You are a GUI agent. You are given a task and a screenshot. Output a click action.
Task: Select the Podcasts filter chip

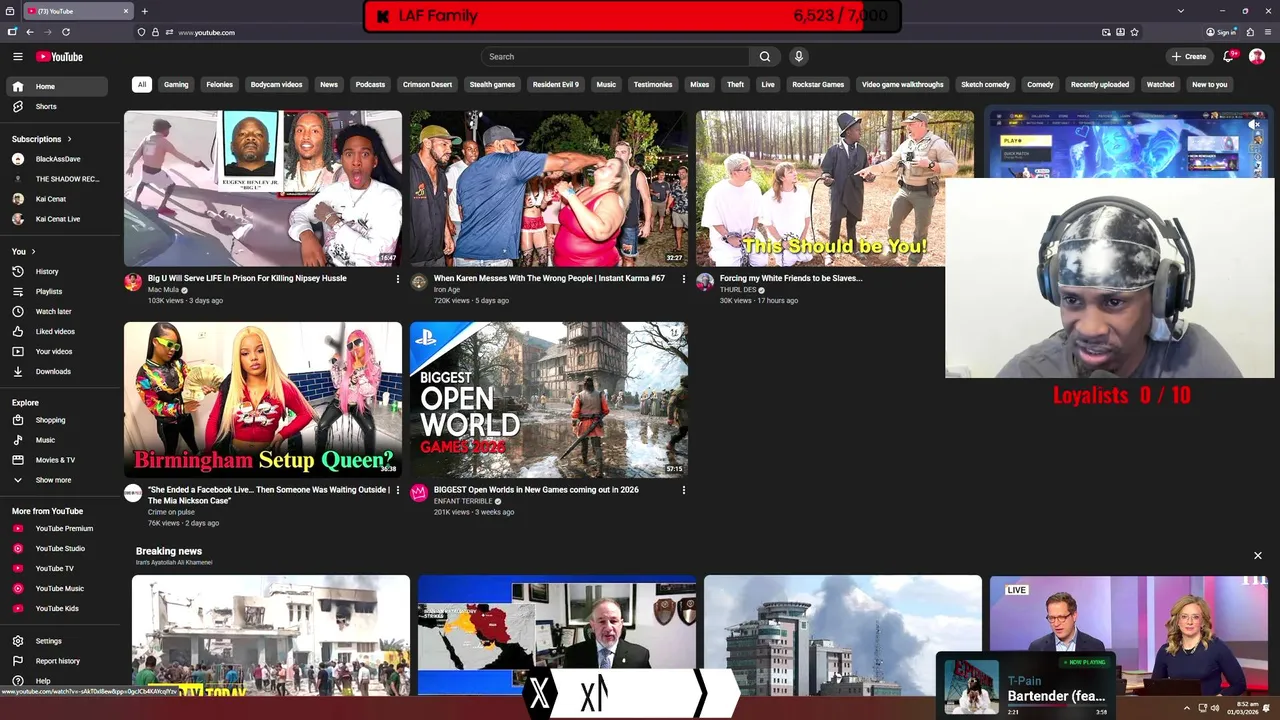[370, 85]
